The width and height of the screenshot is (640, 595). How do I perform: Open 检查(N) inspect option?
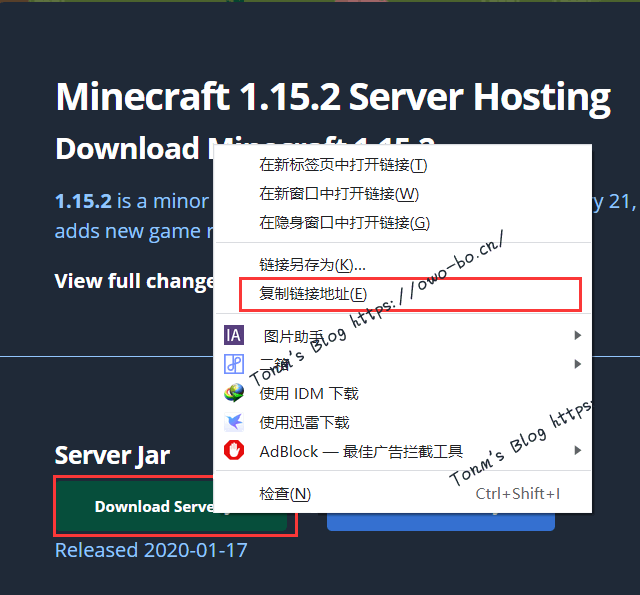pyautogui.click(x=403, y=494)
